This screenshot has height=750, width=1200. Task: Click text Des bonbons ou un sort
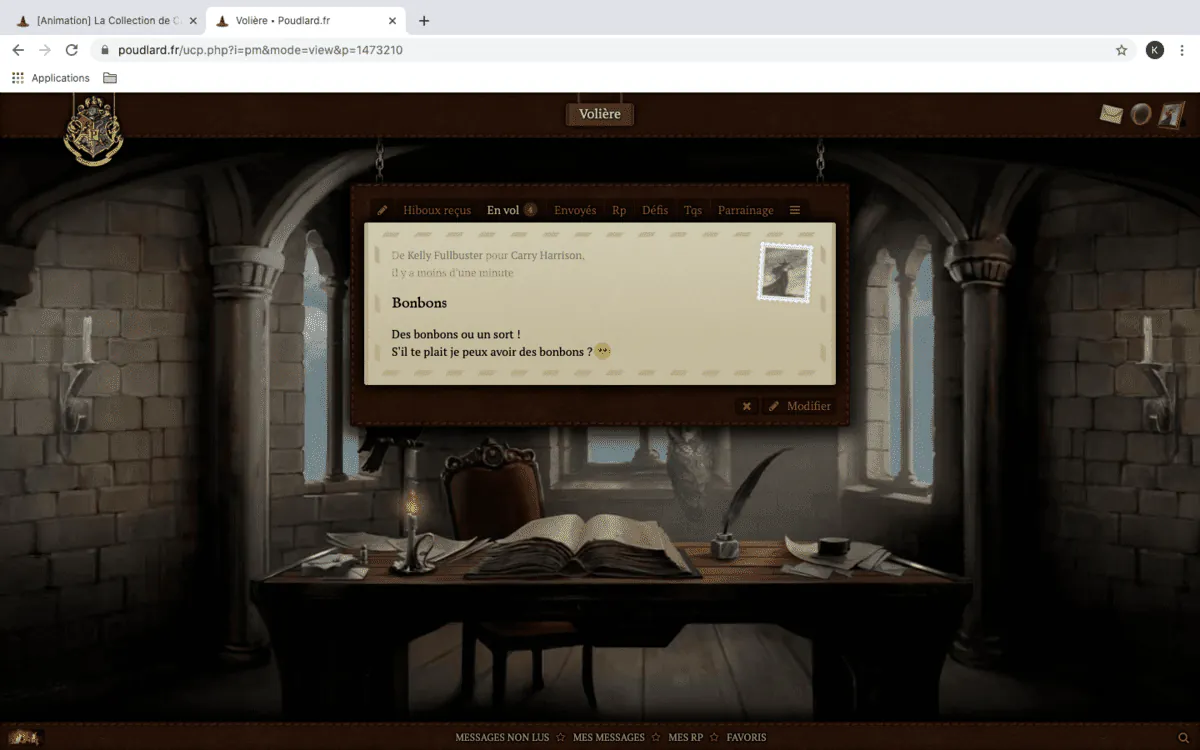(456, 334)
